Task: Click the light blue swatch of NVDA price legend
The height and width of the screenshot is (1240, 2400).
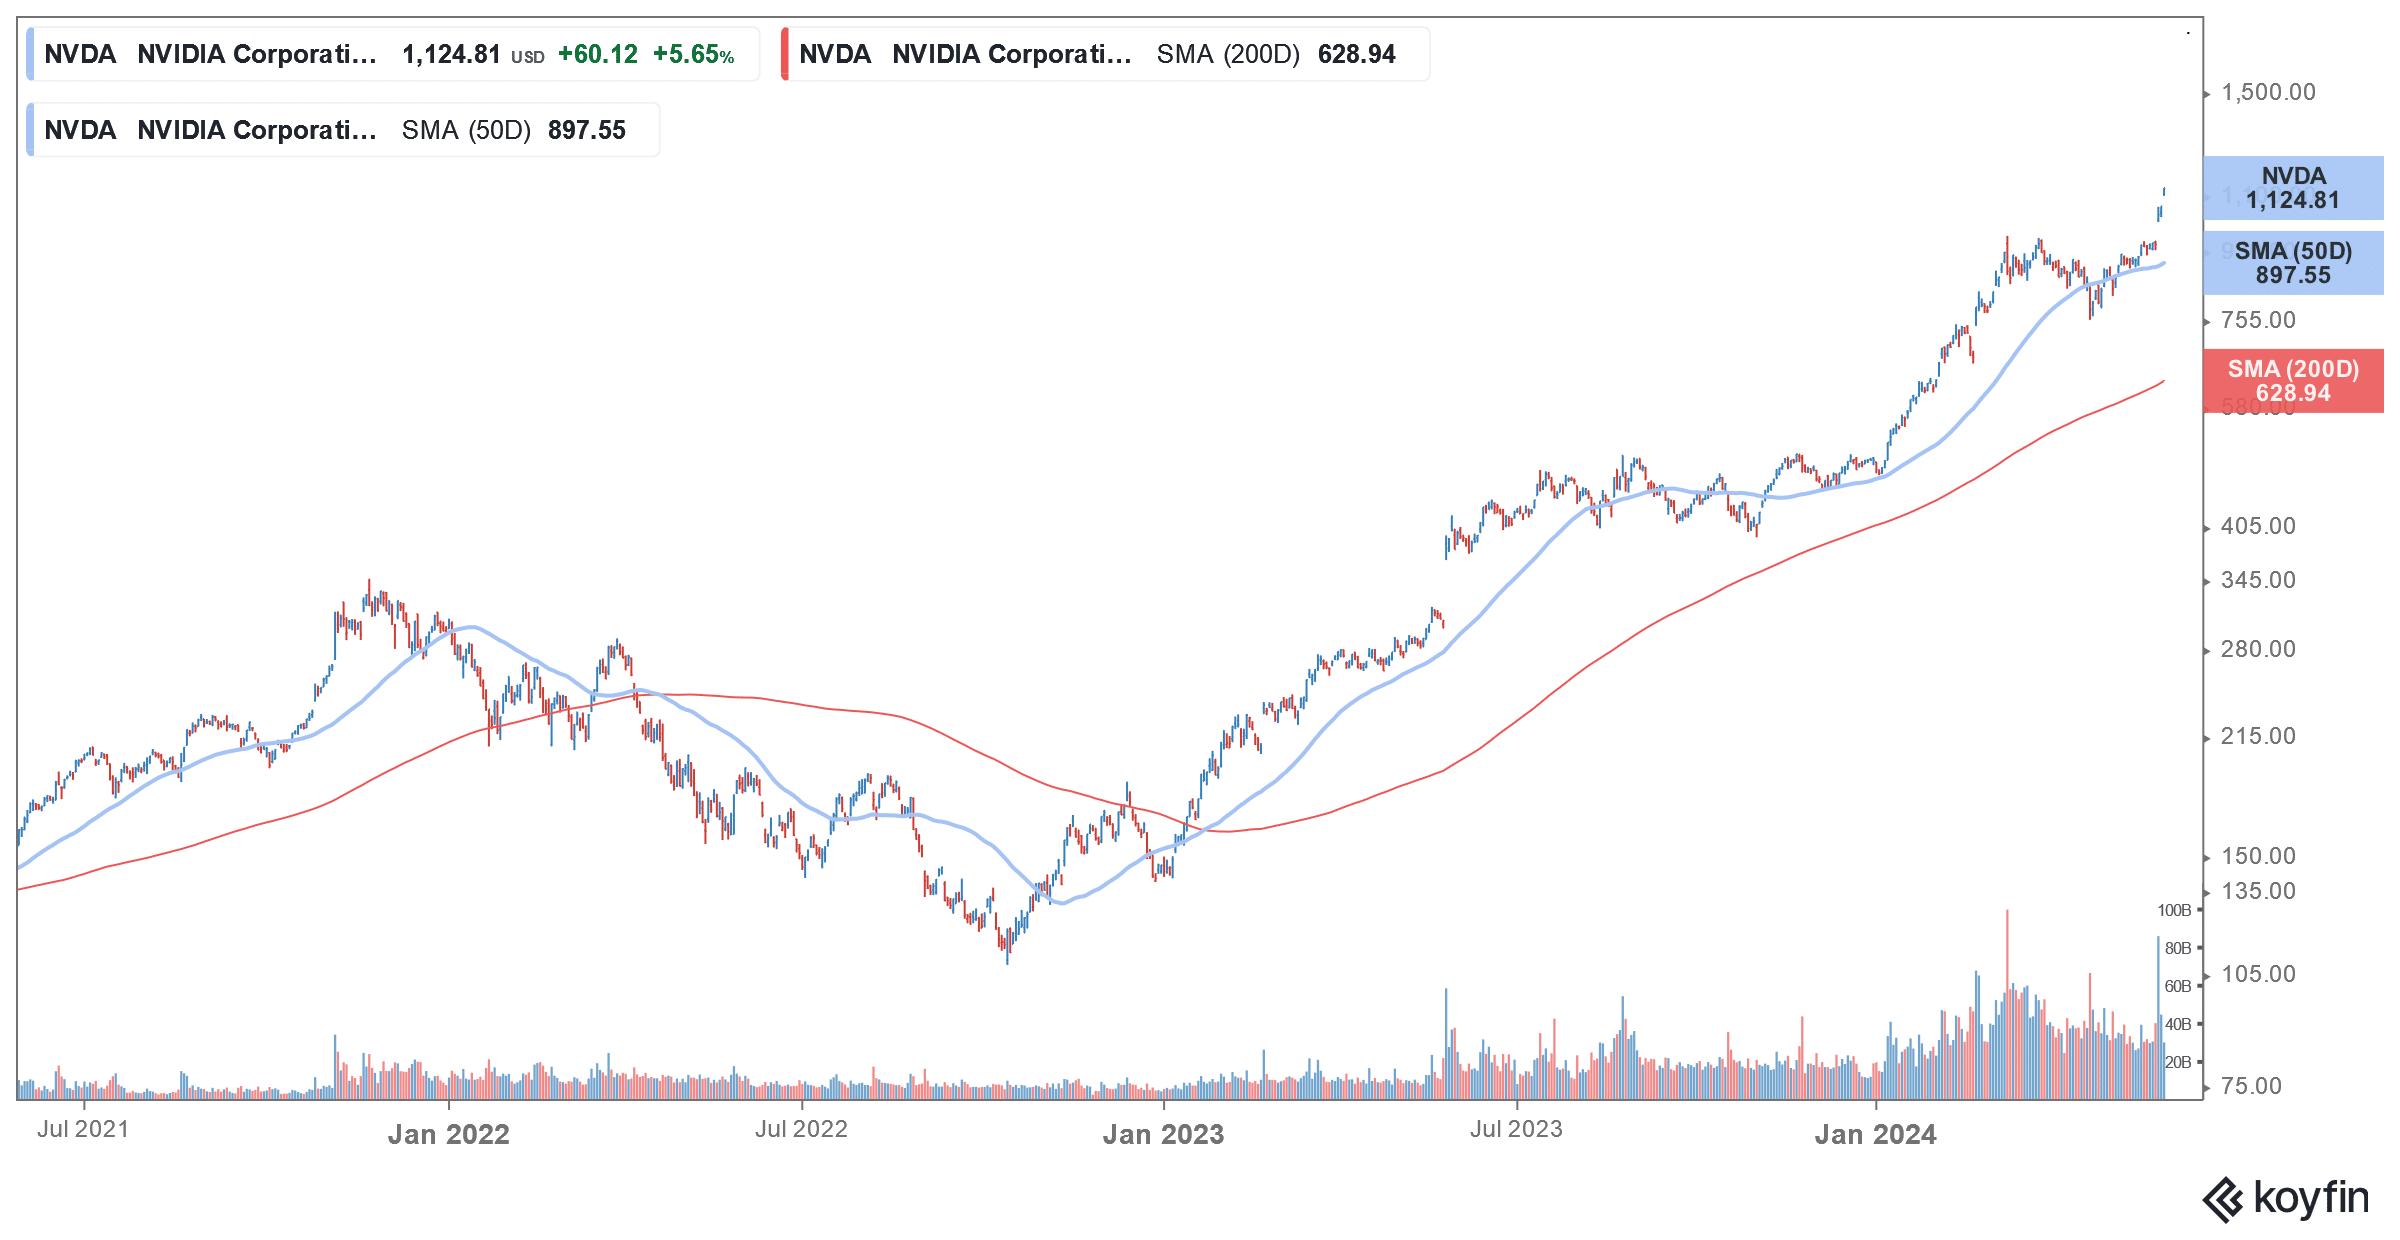Action: click(x=30, y=54)
